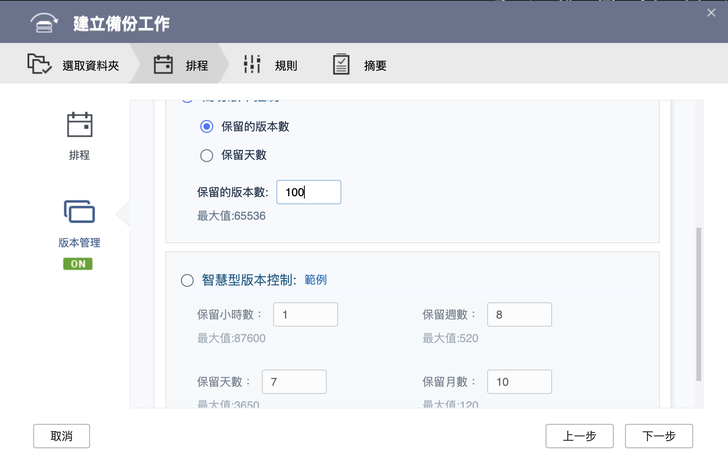Click the vertical scrollbar in settings panel
The width and height of the screenshot is (728, 462).
tap(698, 300)
